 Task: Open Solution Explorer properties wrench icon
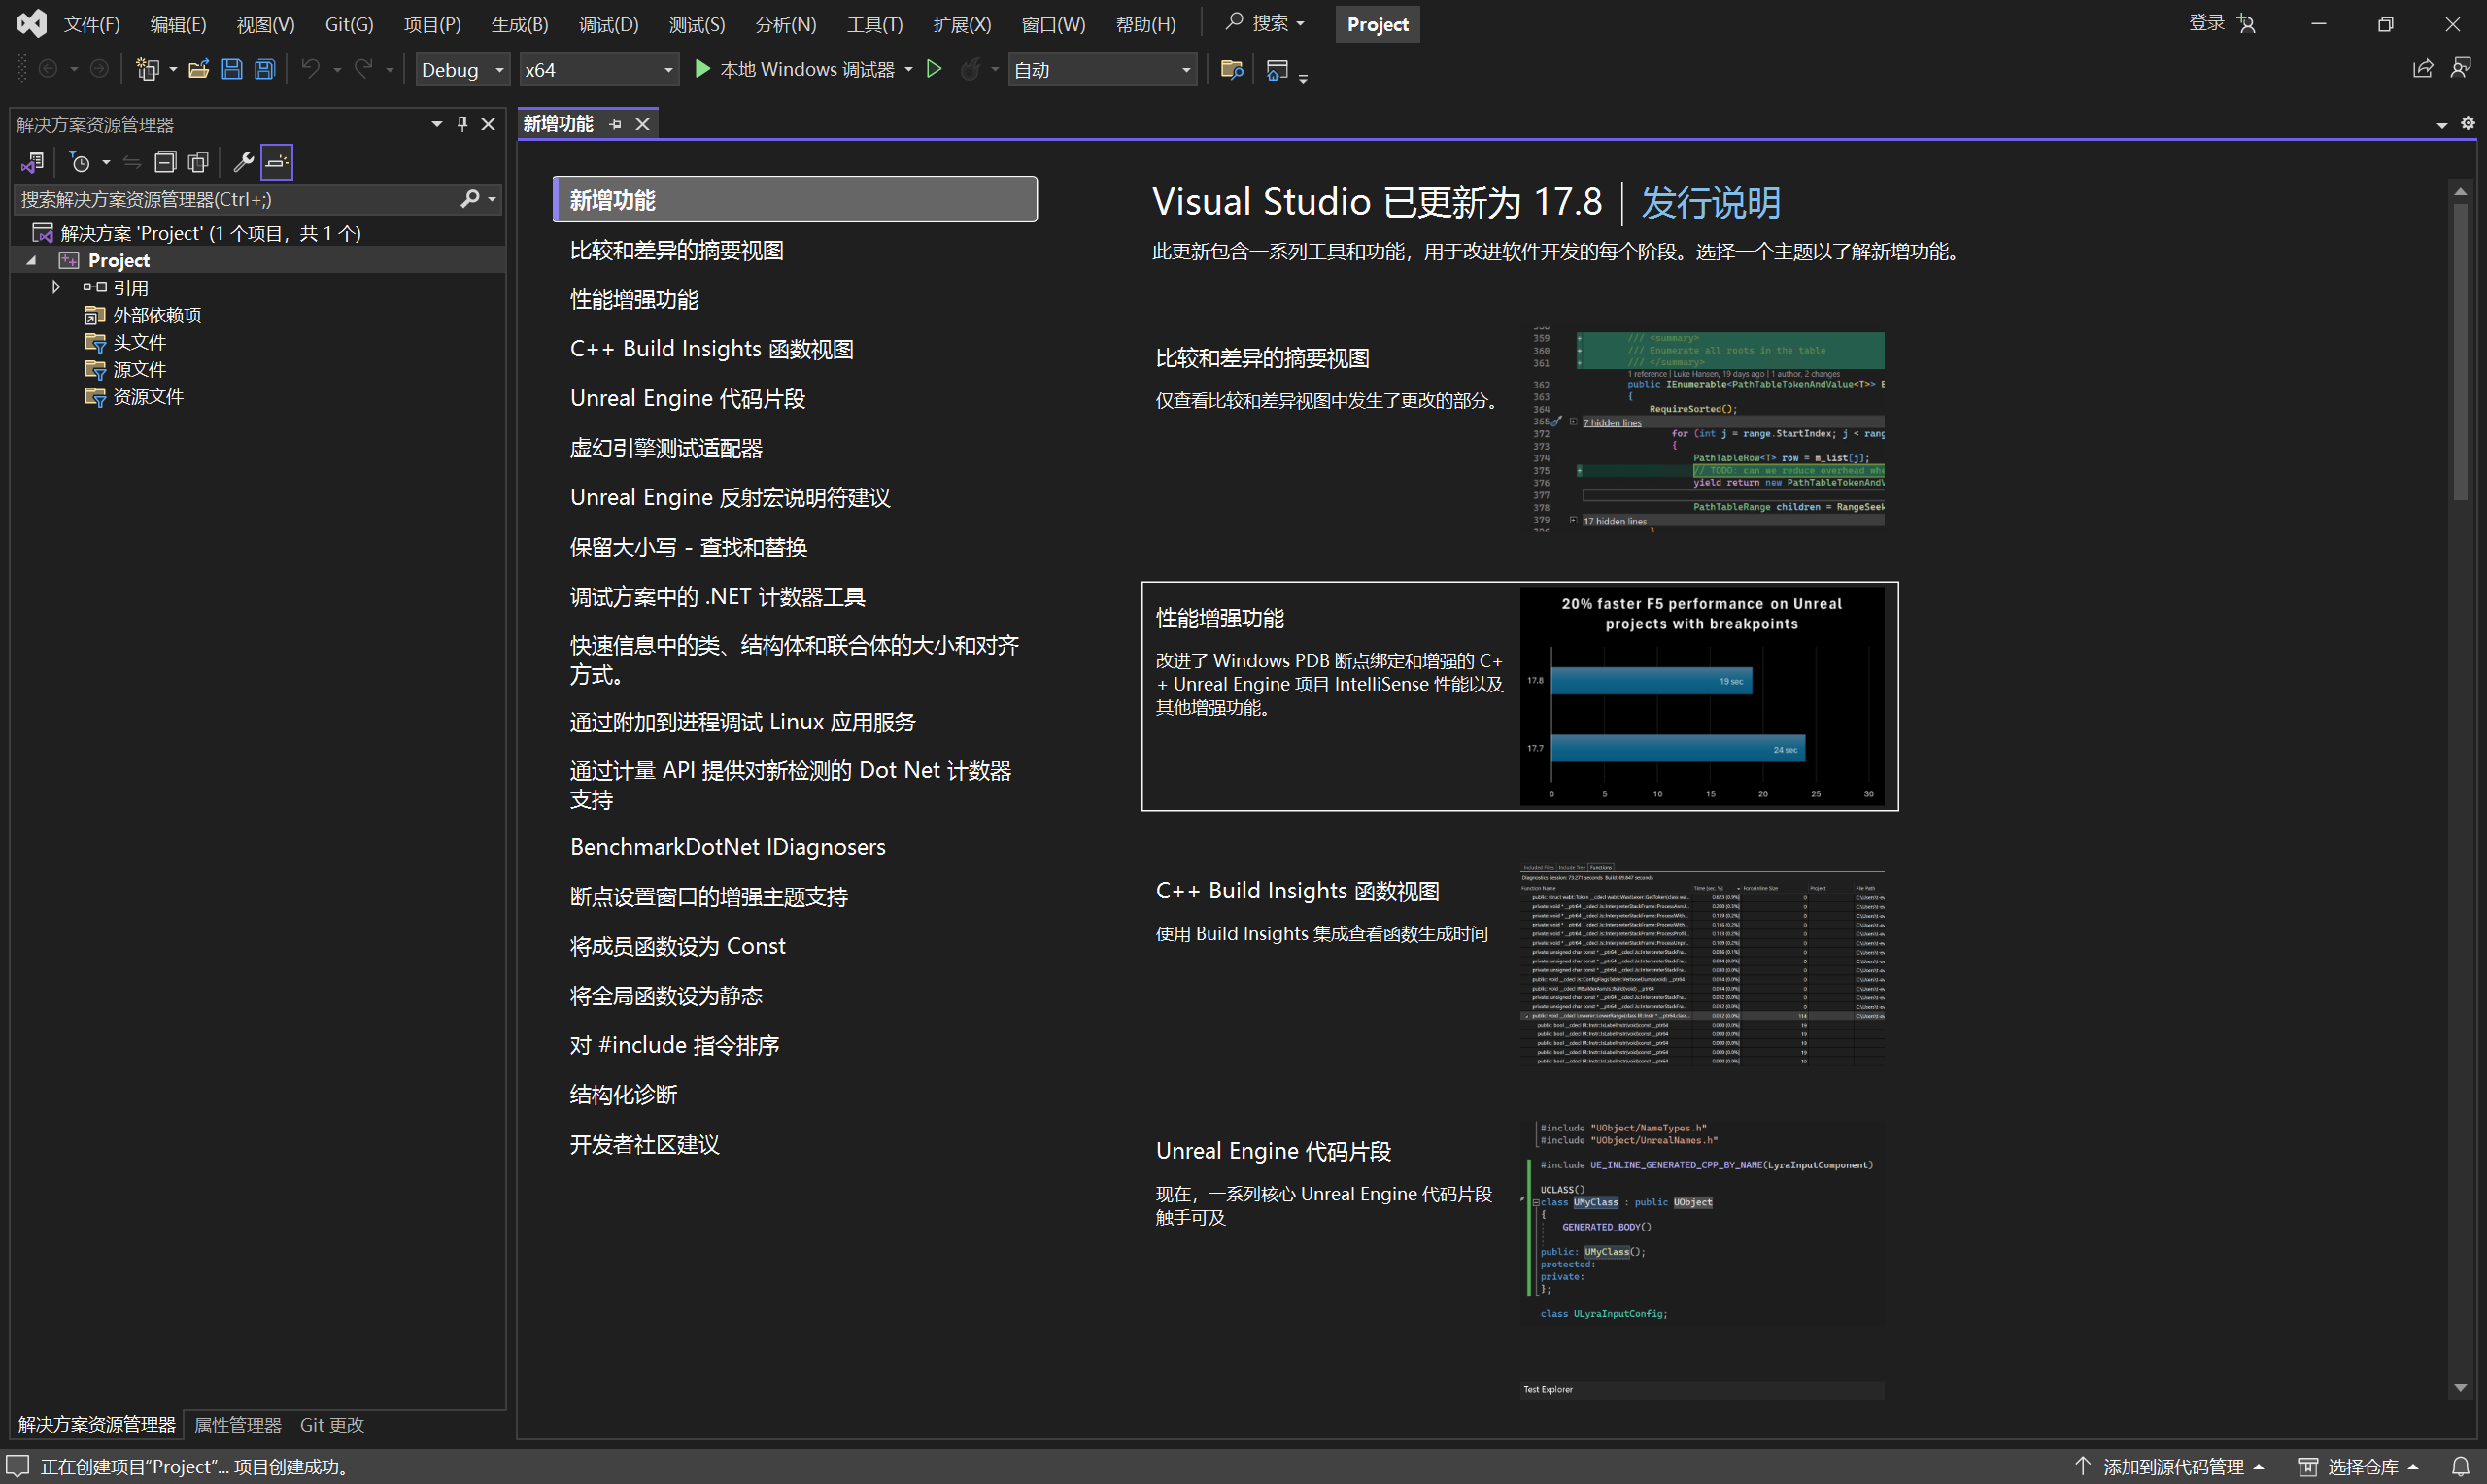(242, 162)
